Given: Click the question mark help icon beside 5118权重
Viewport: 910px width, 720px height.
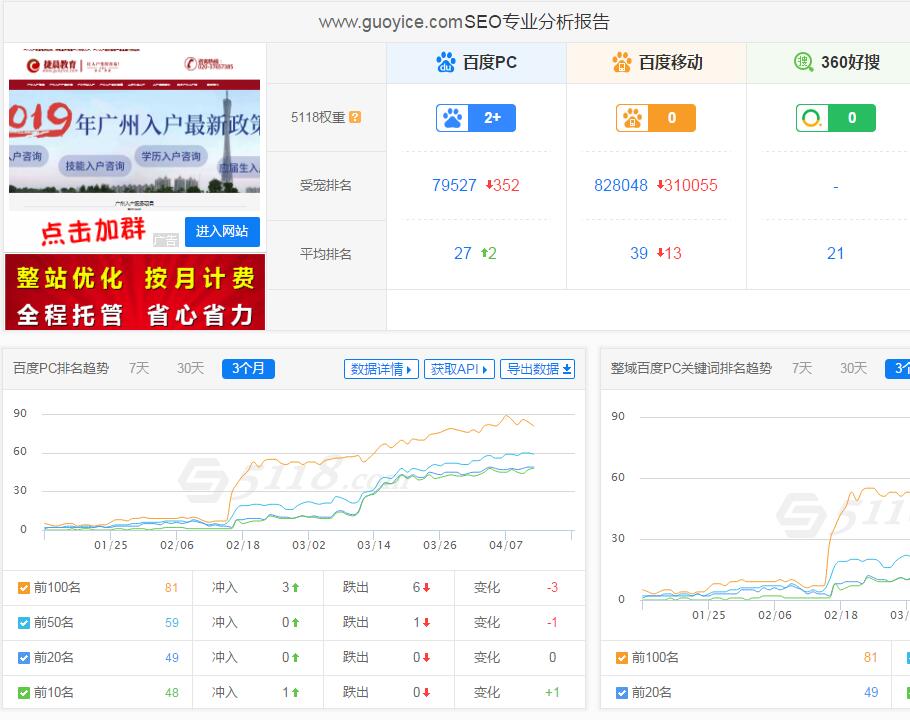Looking at the screenshot, I should point(355,117).
